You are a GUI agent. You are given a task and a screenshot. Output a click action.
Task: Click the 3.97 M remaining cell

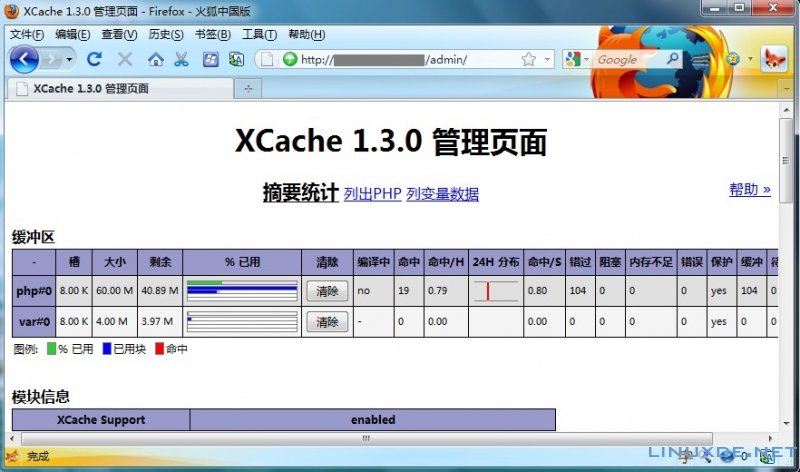160,322
